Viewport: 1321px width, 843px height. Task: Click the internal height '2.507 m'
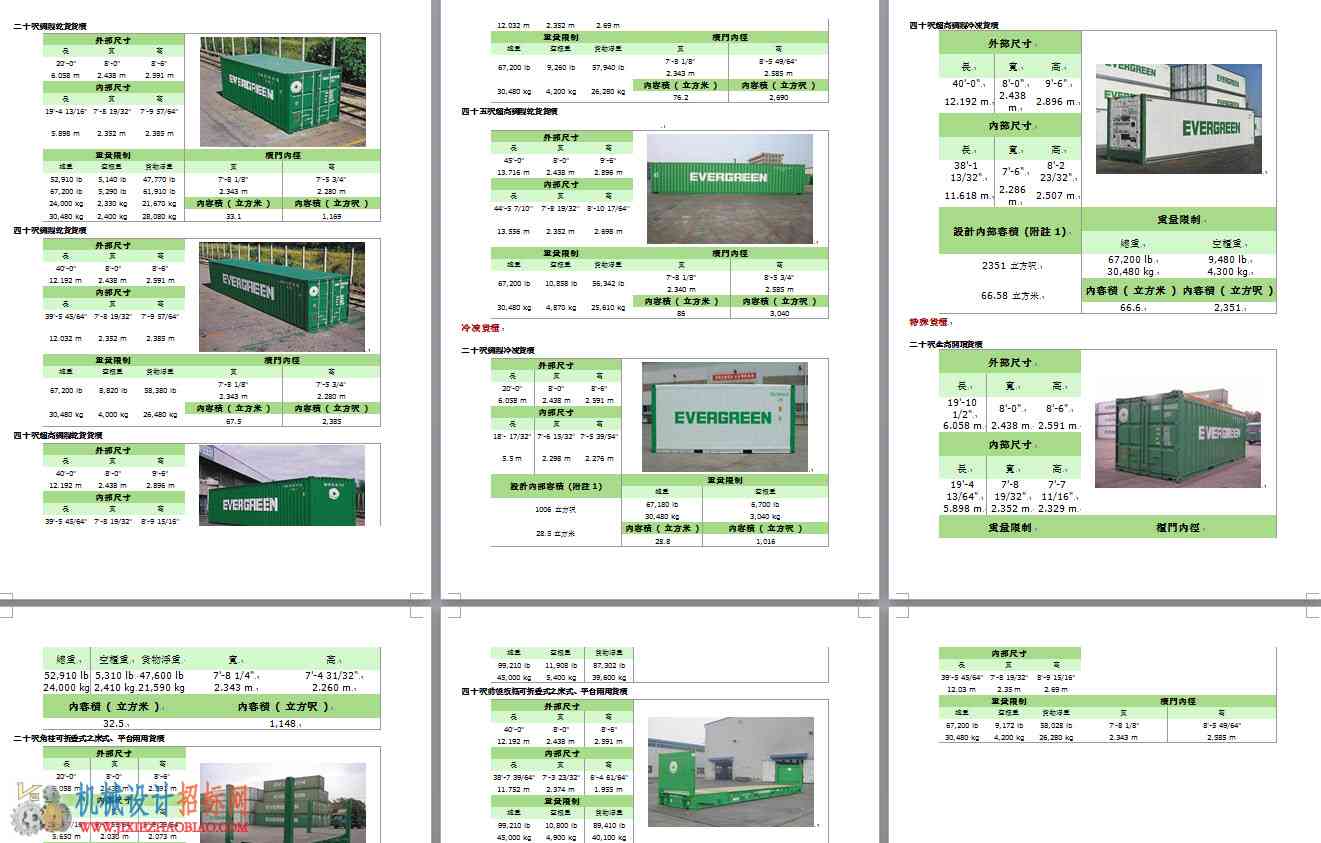click(x=1056, y=196)
